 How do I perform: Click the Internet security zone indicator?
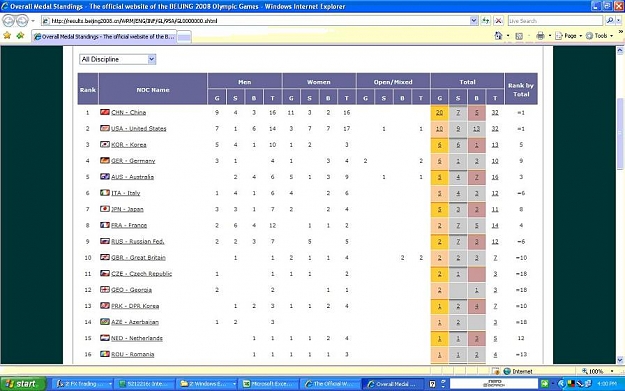point(518,371)
